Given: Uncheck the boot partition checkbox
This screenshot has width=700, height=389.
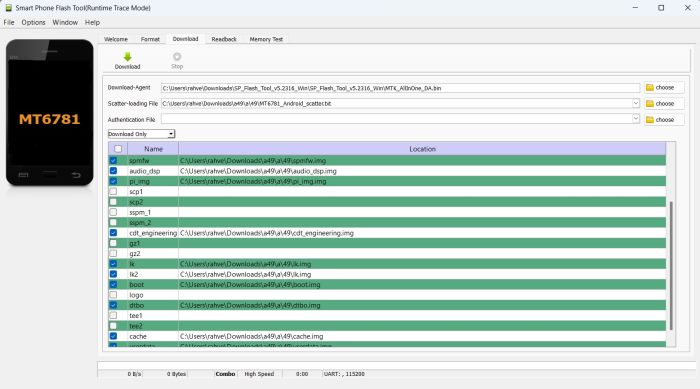Looking at the screenshot, I should [x=113, y=284].
